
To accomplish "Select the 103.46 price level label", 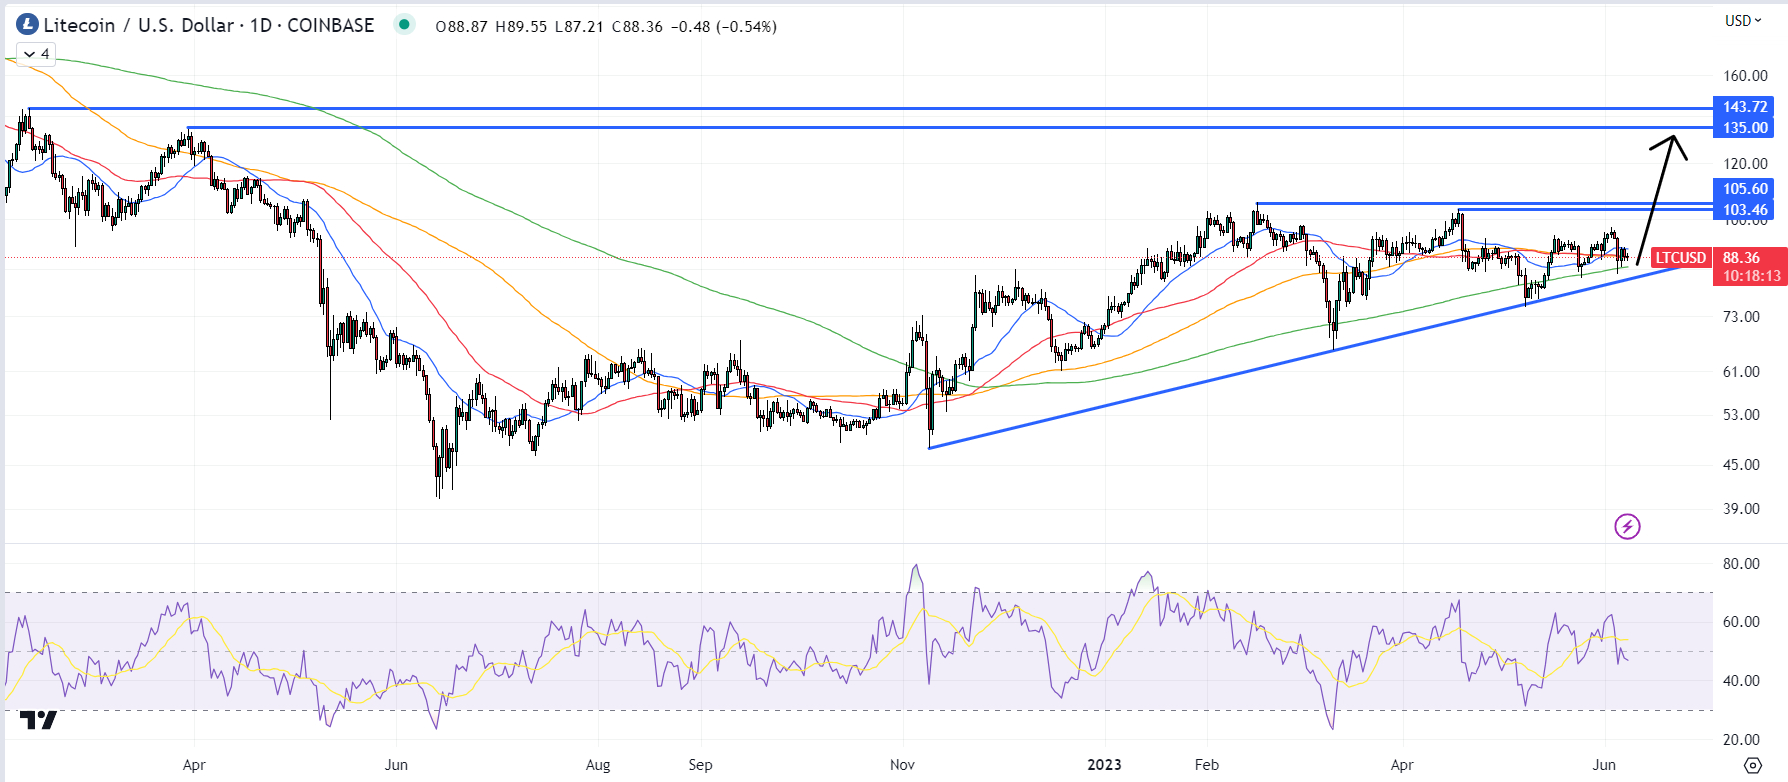I will point(1745,210).
